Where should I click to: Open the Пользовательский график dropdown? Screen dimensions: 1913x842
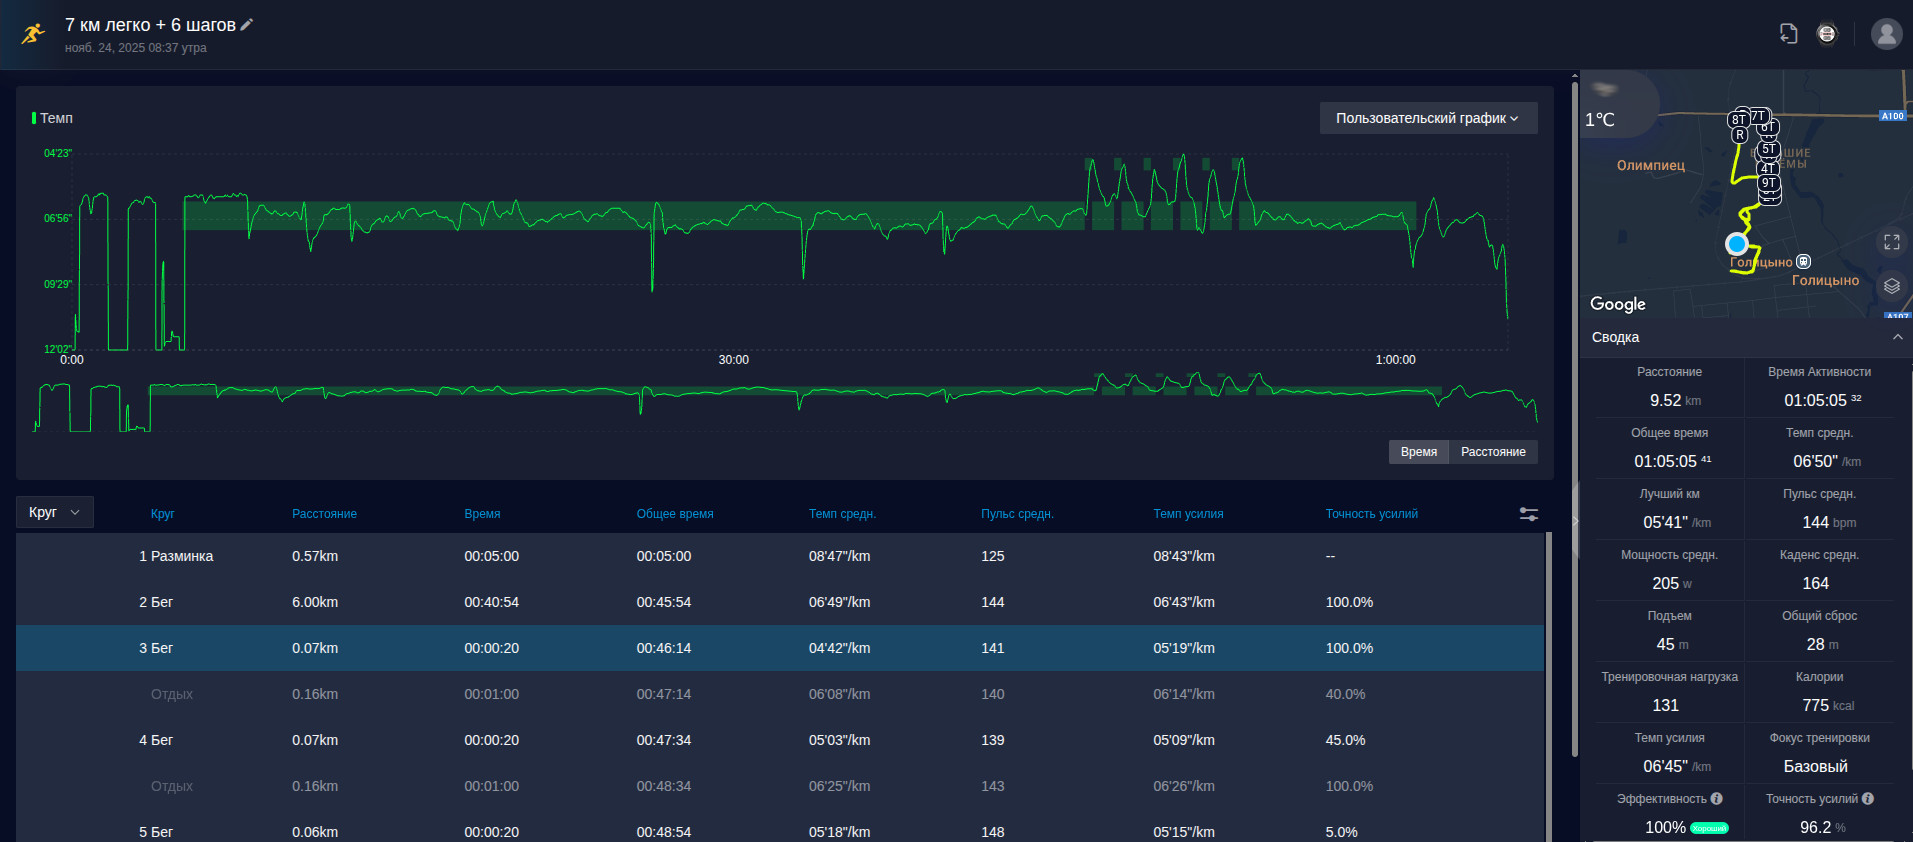point(1428,118)
